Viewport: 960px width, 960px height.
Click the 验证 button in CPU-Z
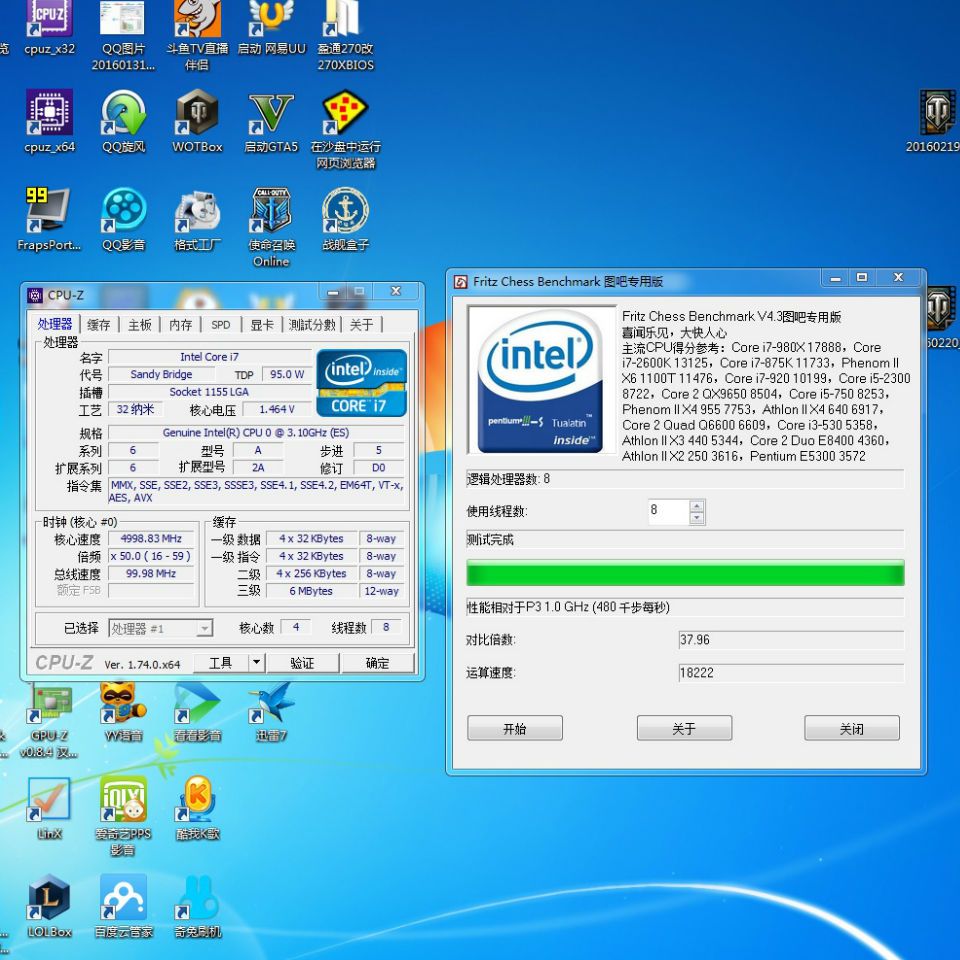pos(302,663)
